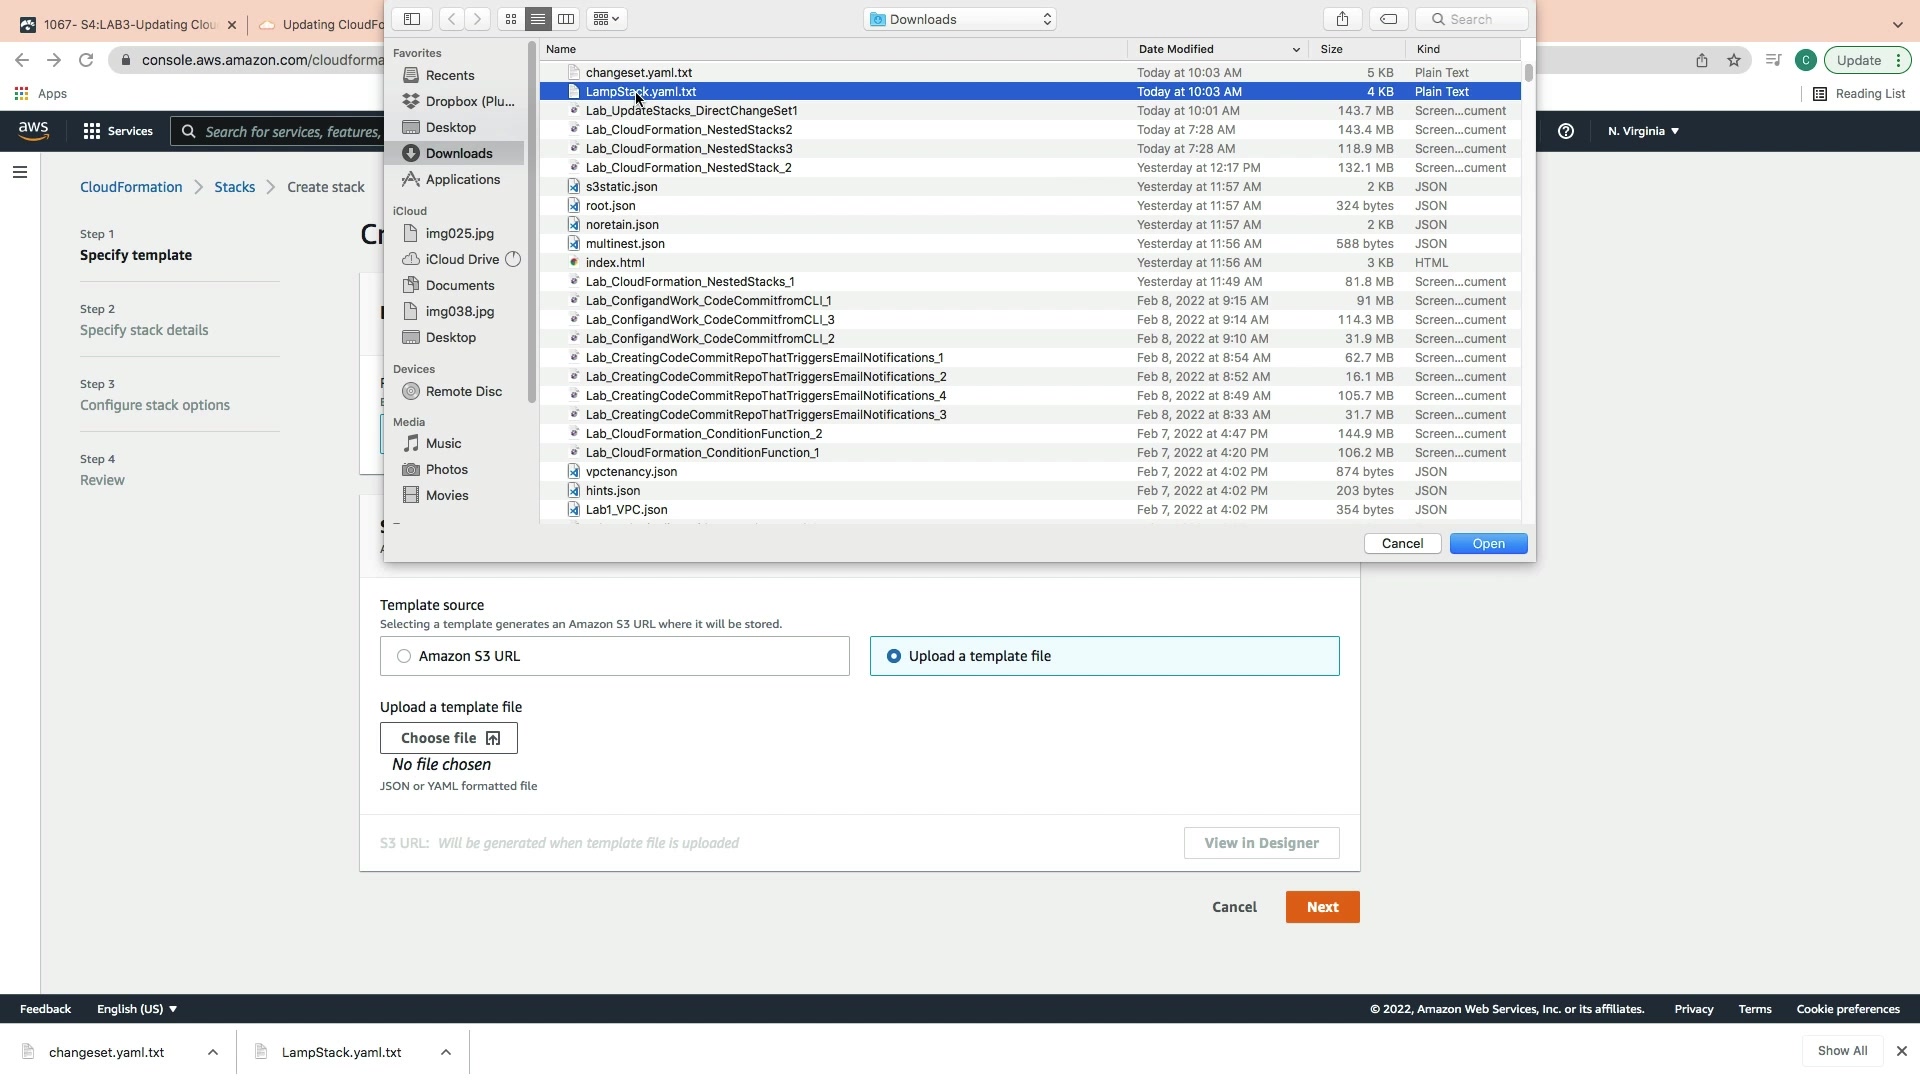Click the AWS support help icon
The height and width of the screenshot is (1080, 1920).
click(1566, 131)
